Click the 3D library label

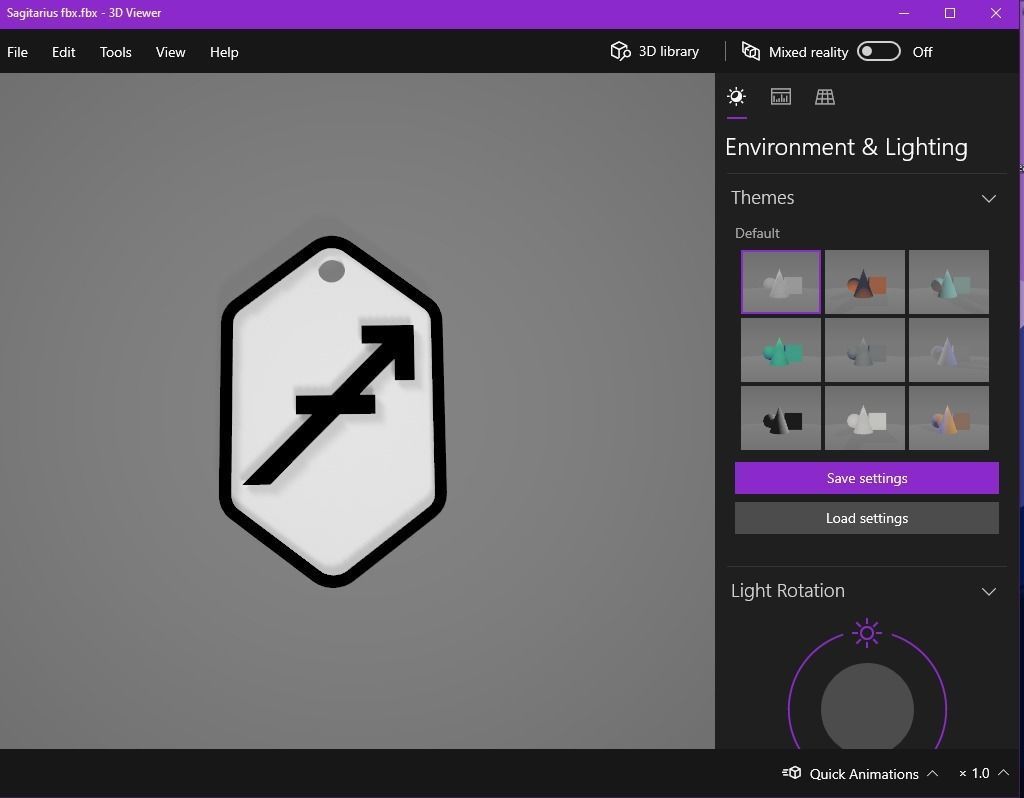669,51
